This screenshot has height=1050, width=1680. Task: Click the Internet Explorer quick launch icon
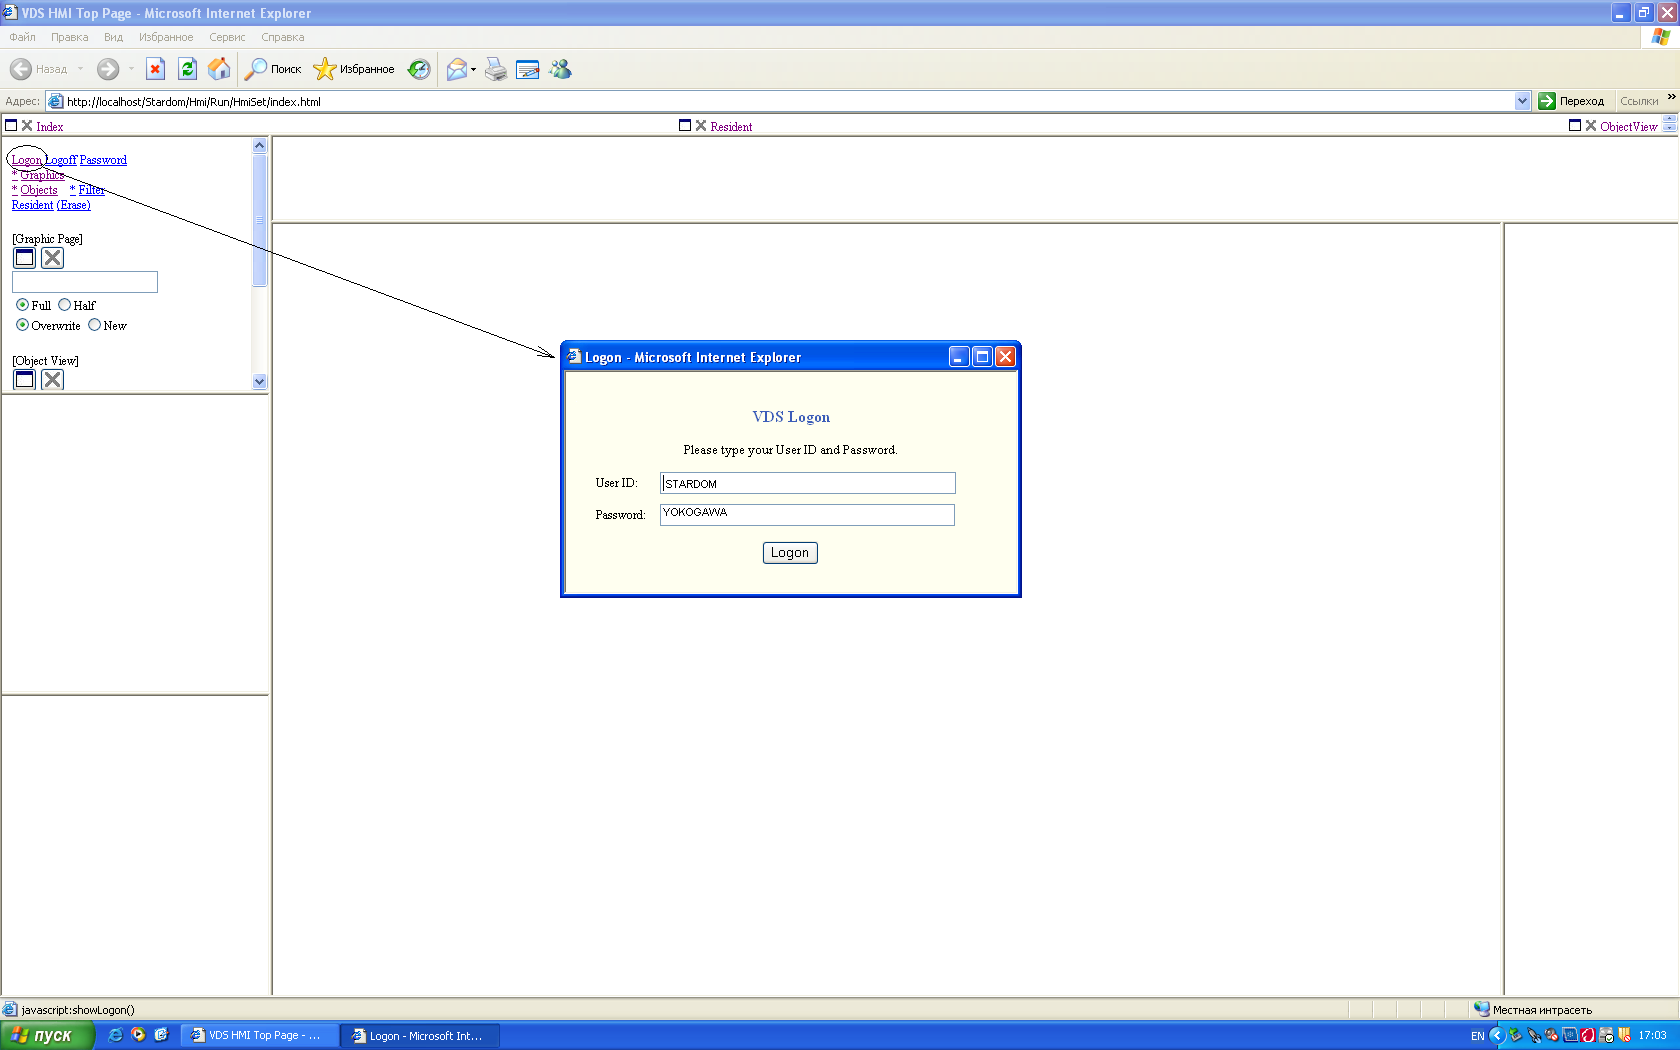click(115, 1035)
